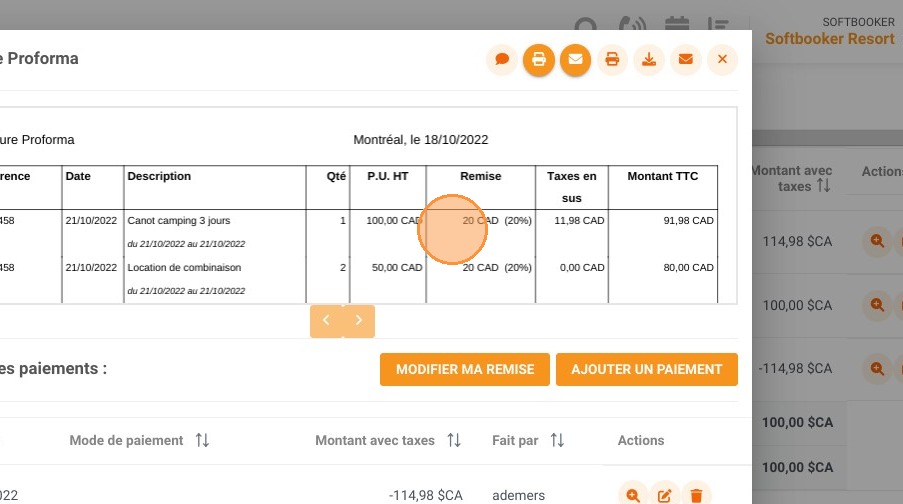This screenshot has width=903, height=504.
Task: Click the solid orange print button
Action: point(538,59)
